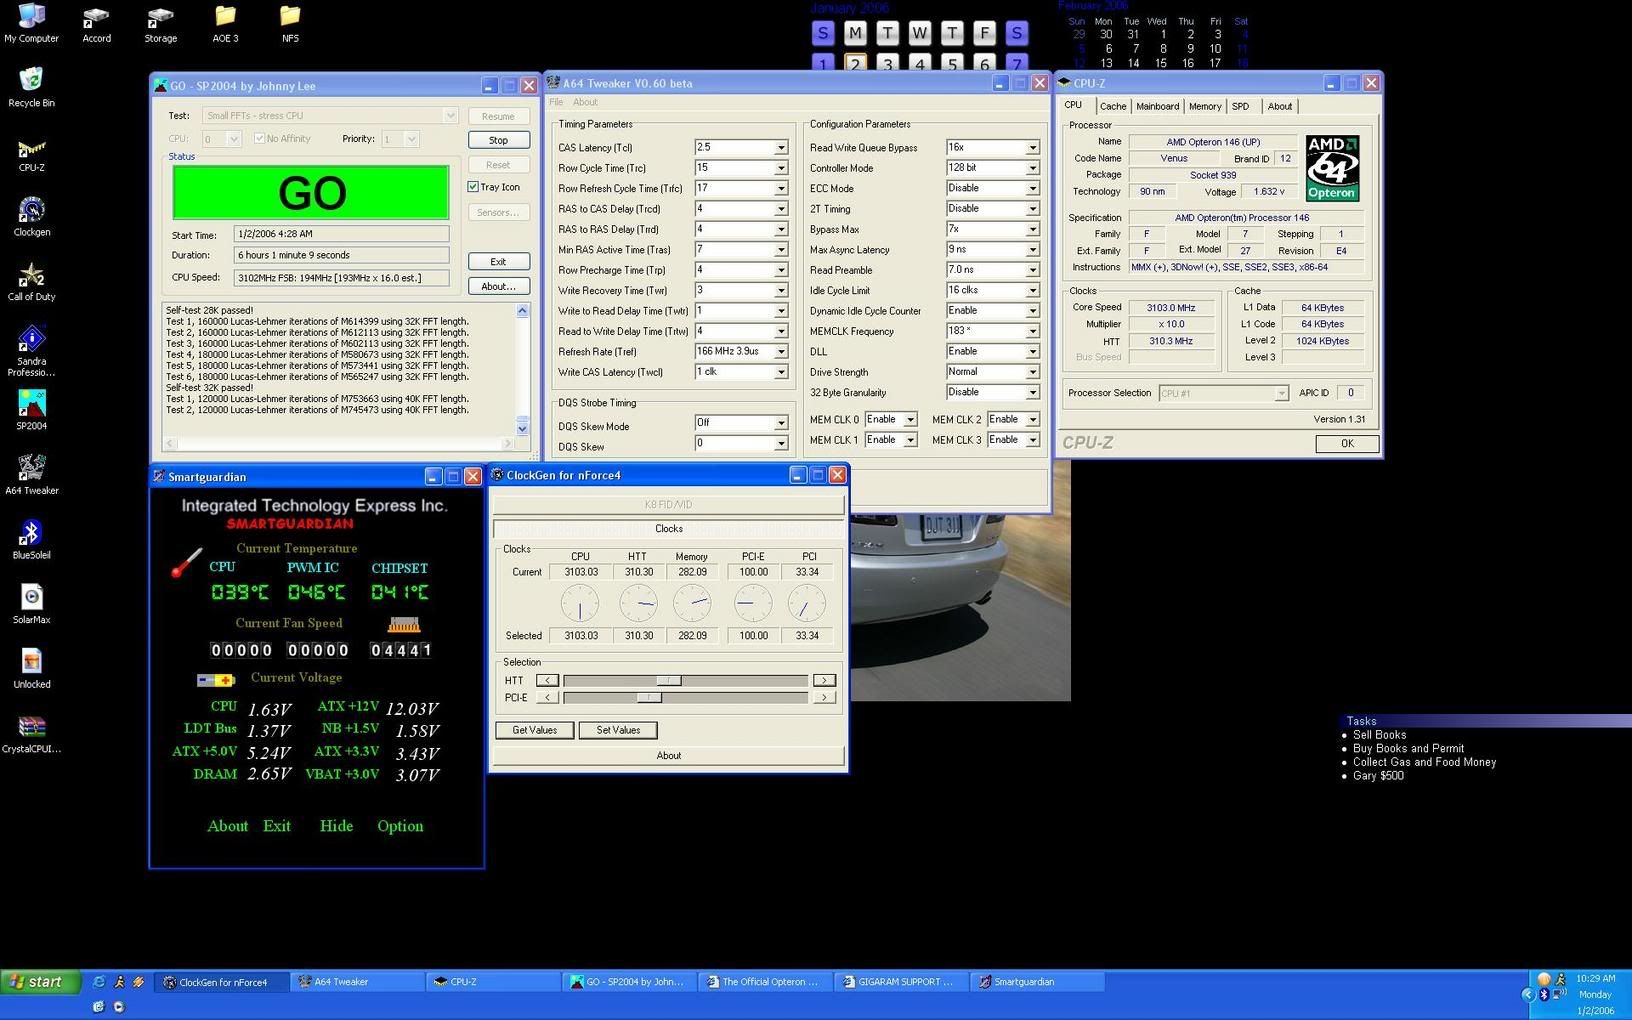Click the Hide link in Smartguardian
This screenshot has width=1632, height=1020.
point(336,826)
